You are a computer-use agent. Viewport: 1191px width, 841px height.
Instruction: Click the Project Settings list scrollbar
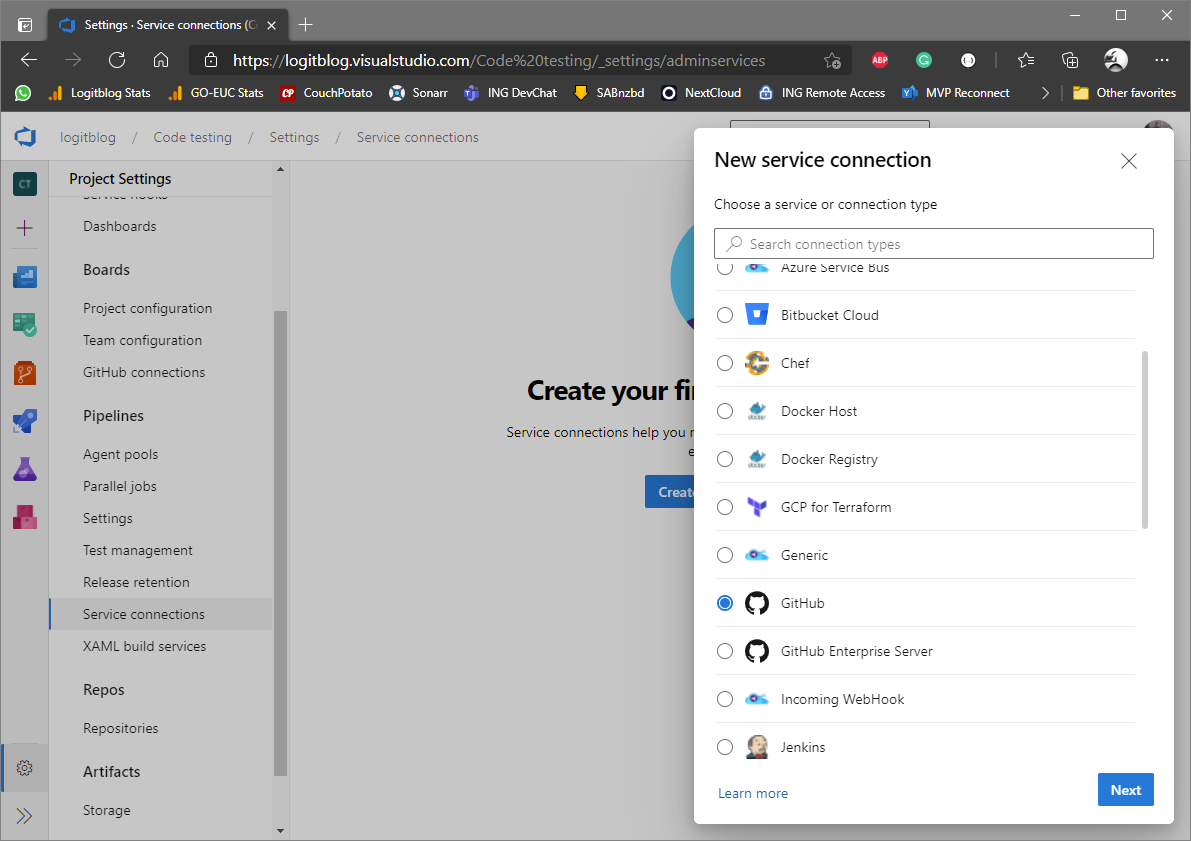click(x=280, y=543)
